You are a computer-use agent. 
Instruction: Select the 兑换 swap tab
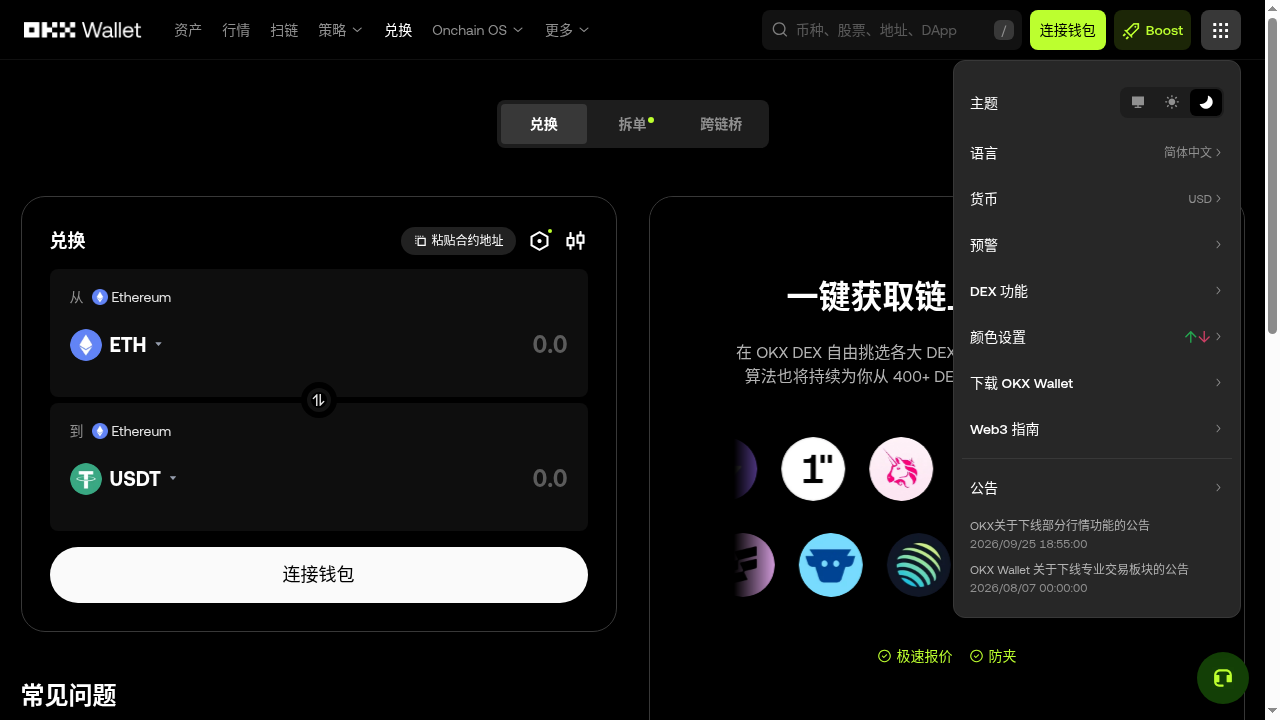click(544, 124)
